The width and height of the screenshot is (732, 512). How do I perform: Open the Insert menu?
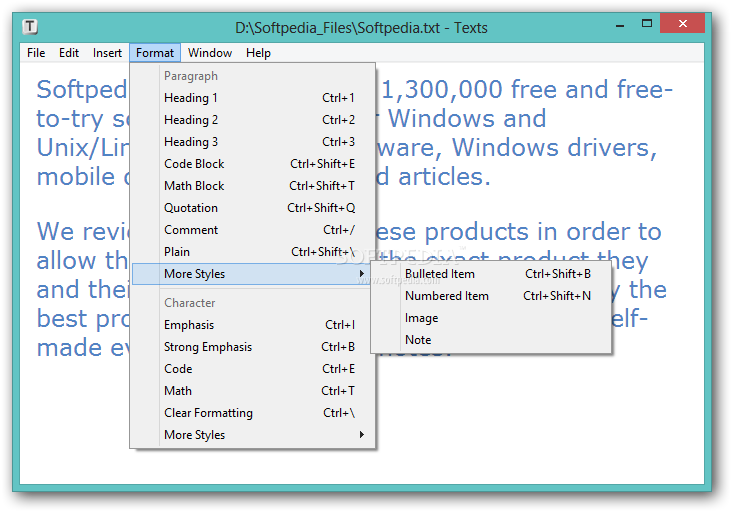click(107, 53)
